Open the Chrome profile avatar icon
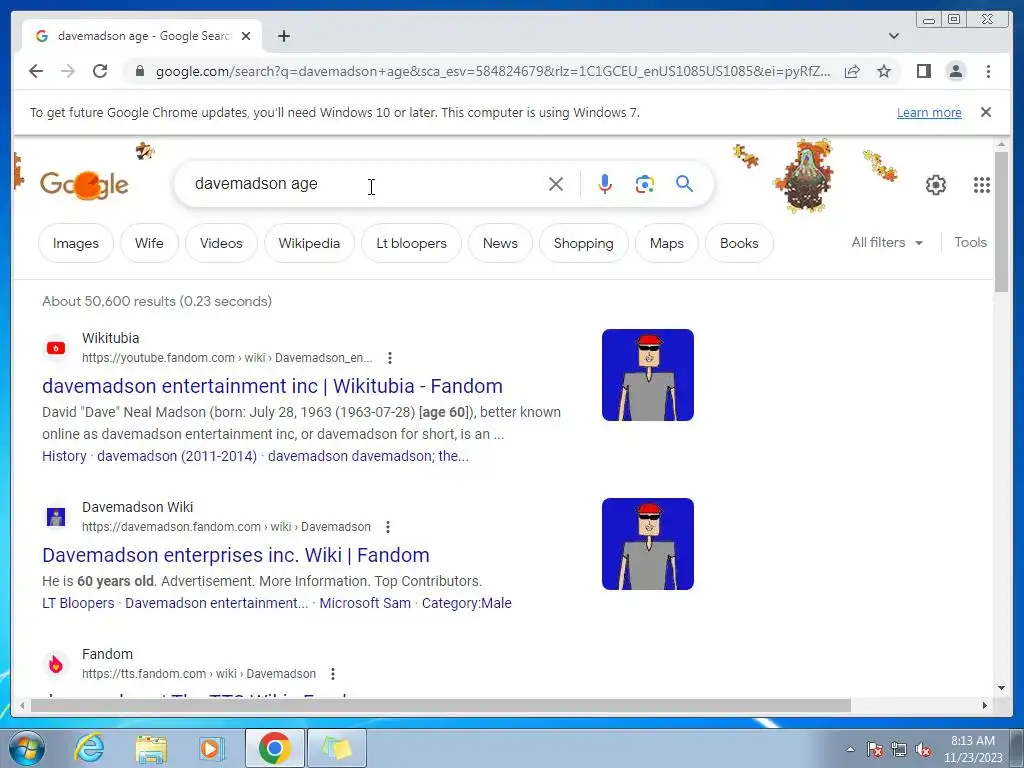 pos(955,71)
